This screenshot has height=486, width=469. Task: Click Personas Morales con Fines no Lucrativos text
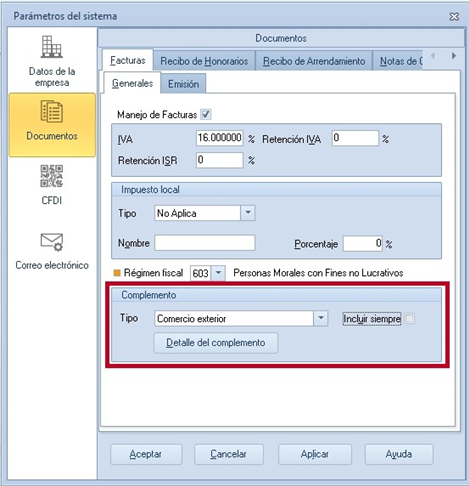[318, 273]
